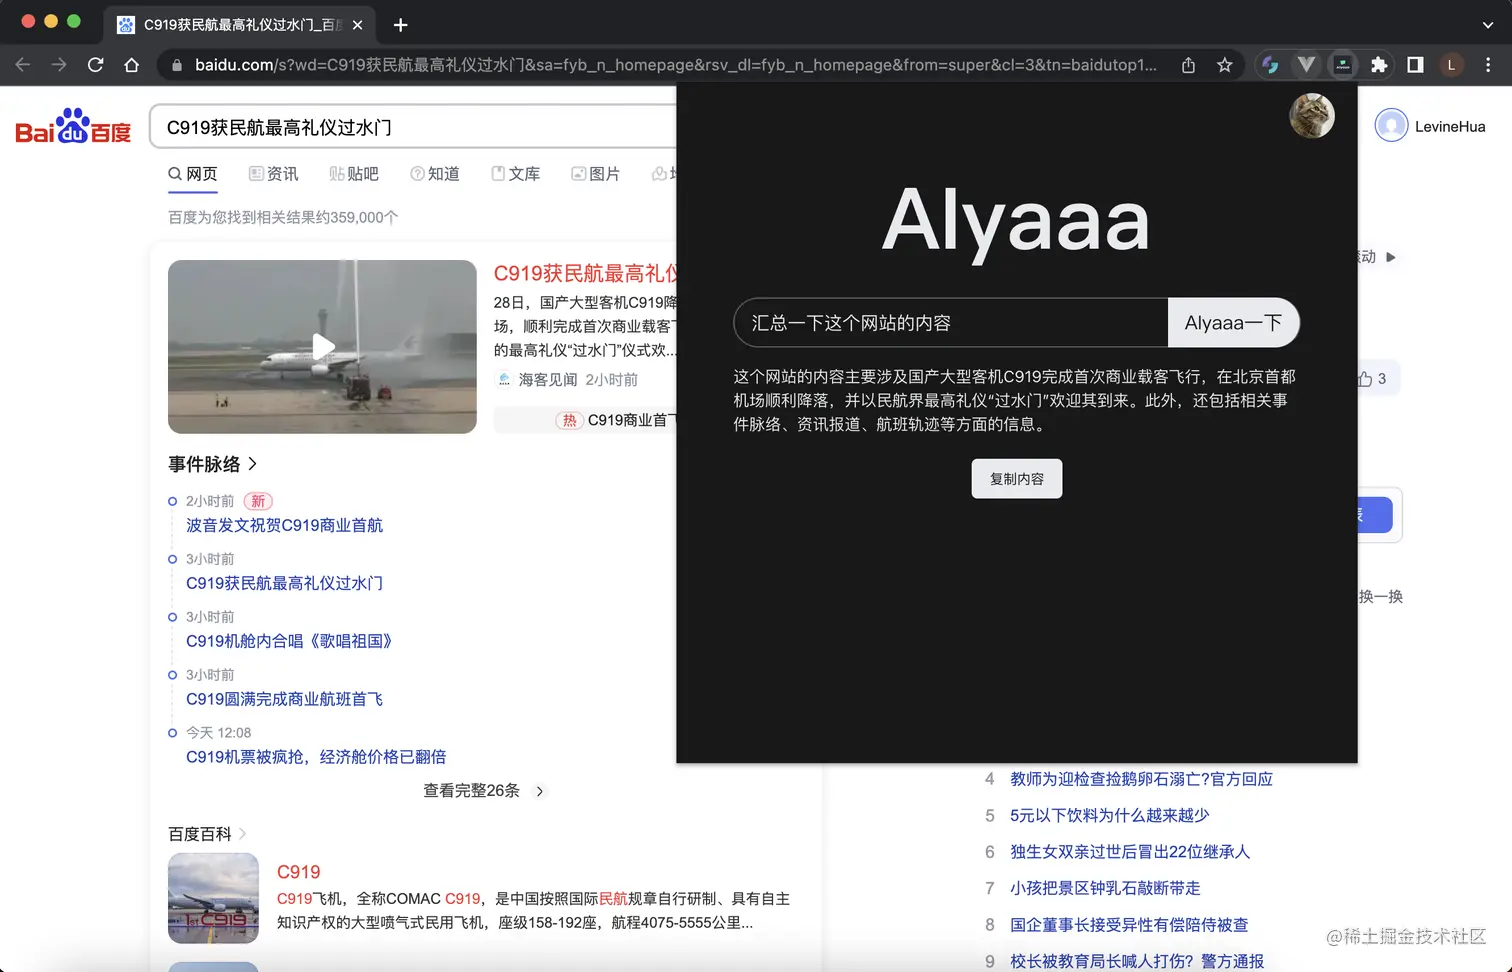Open the Chrome three-dot menu
This screenshot has width=1512, height=972.
click(1488, 65)
